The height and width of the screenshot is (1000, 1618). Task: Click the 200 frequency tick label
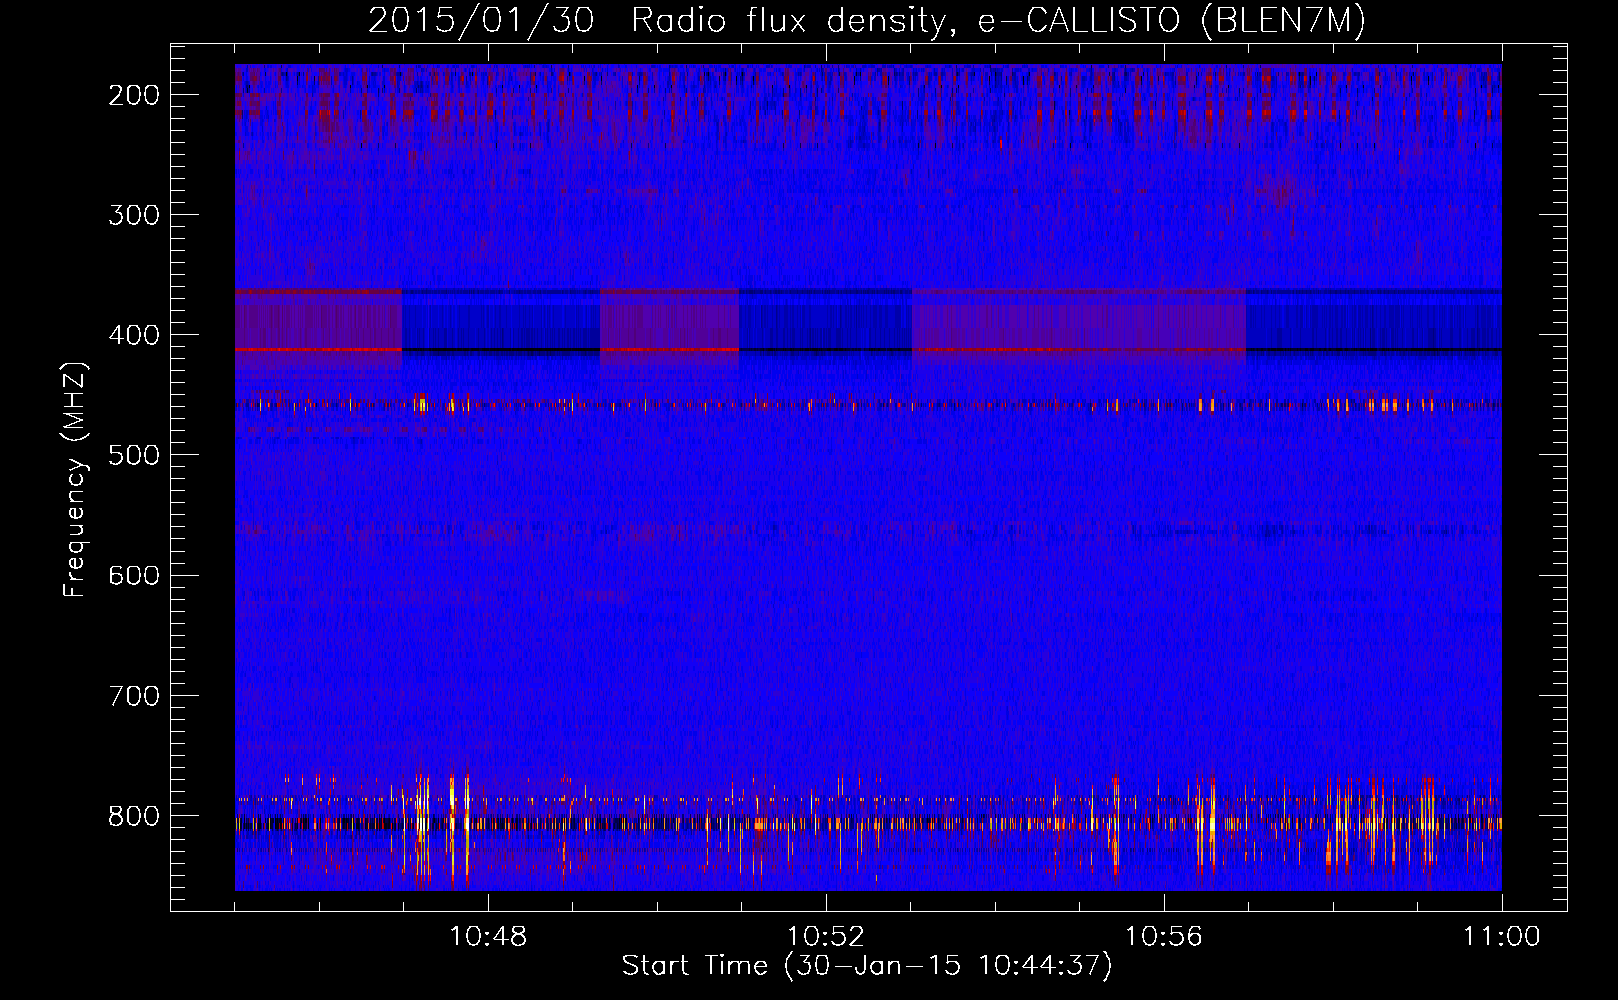tap(134, 95)
